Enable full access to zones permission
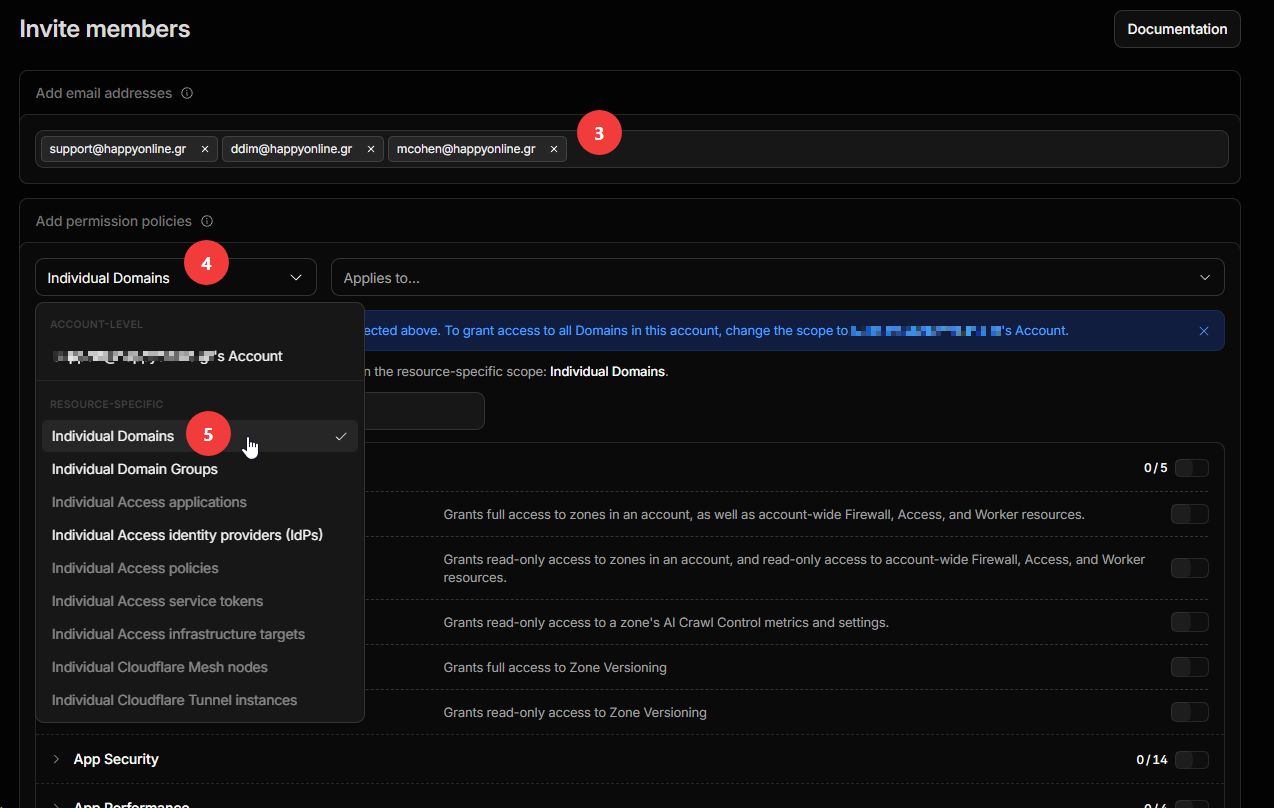The width and height of the screenshot is (1274, 808). click(1189, 514)
